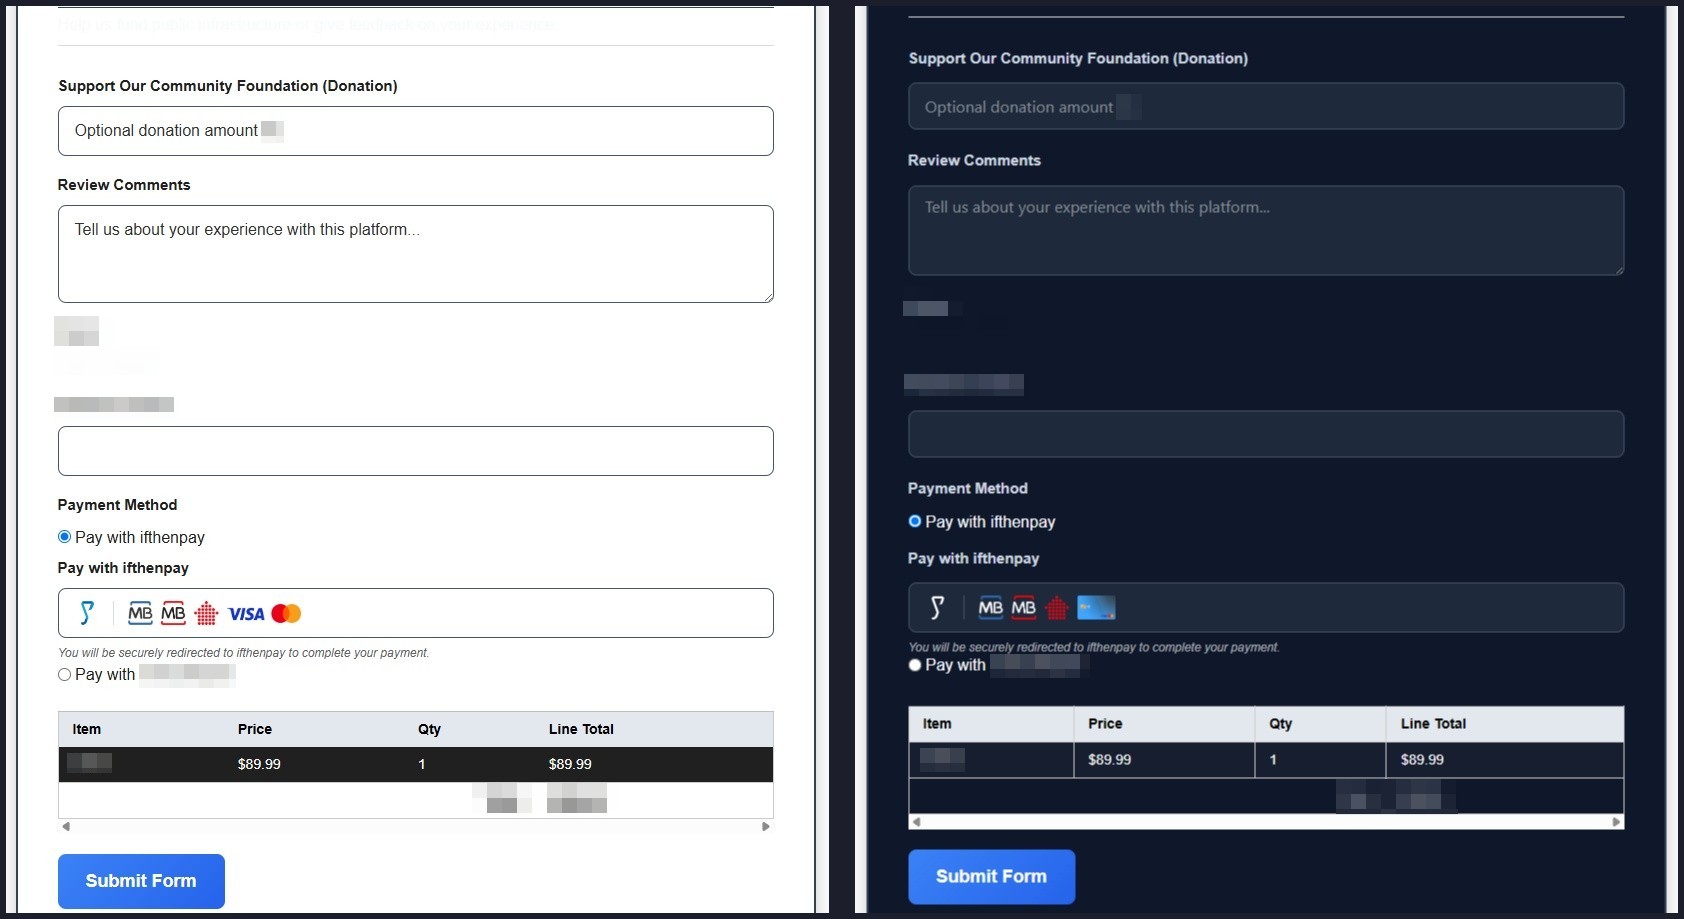
Task: Click the red Payshop icon in dark form
Action: tap(1056, 607)
